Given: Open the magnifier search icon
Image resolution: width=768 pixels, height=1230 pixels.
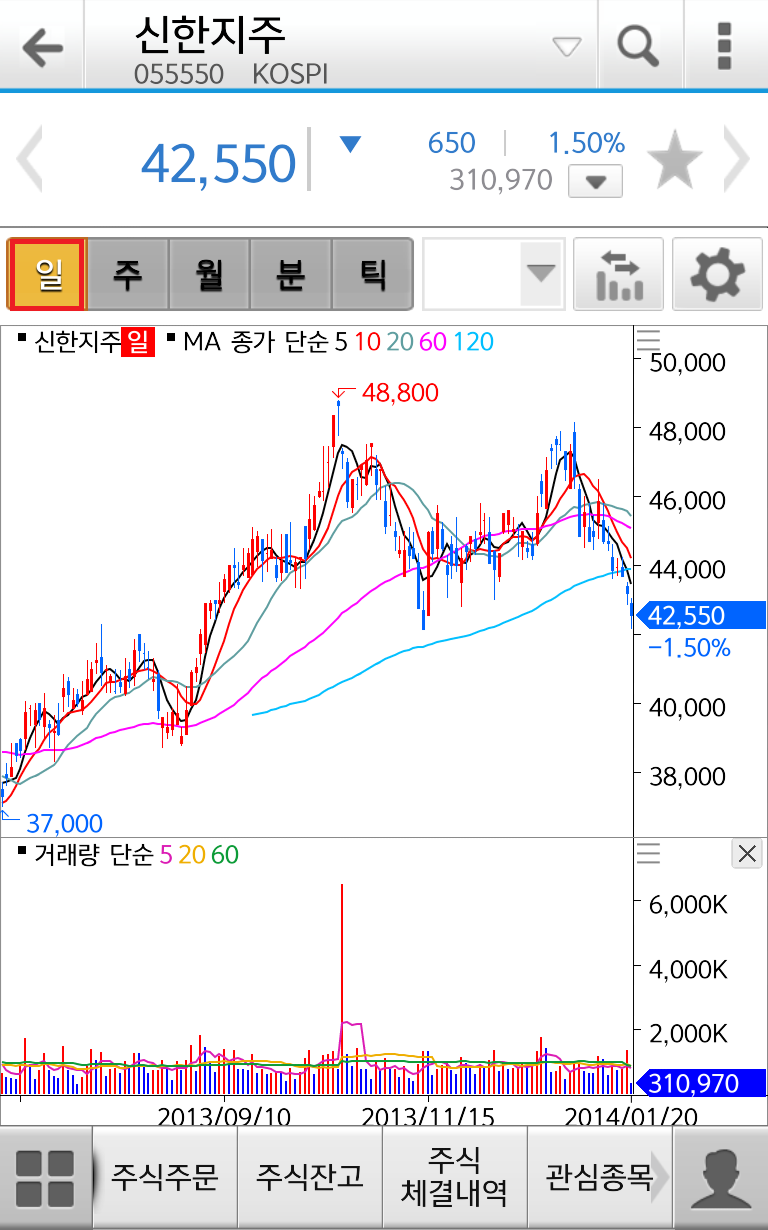Looking at the screenshot, I should [638, 45].
